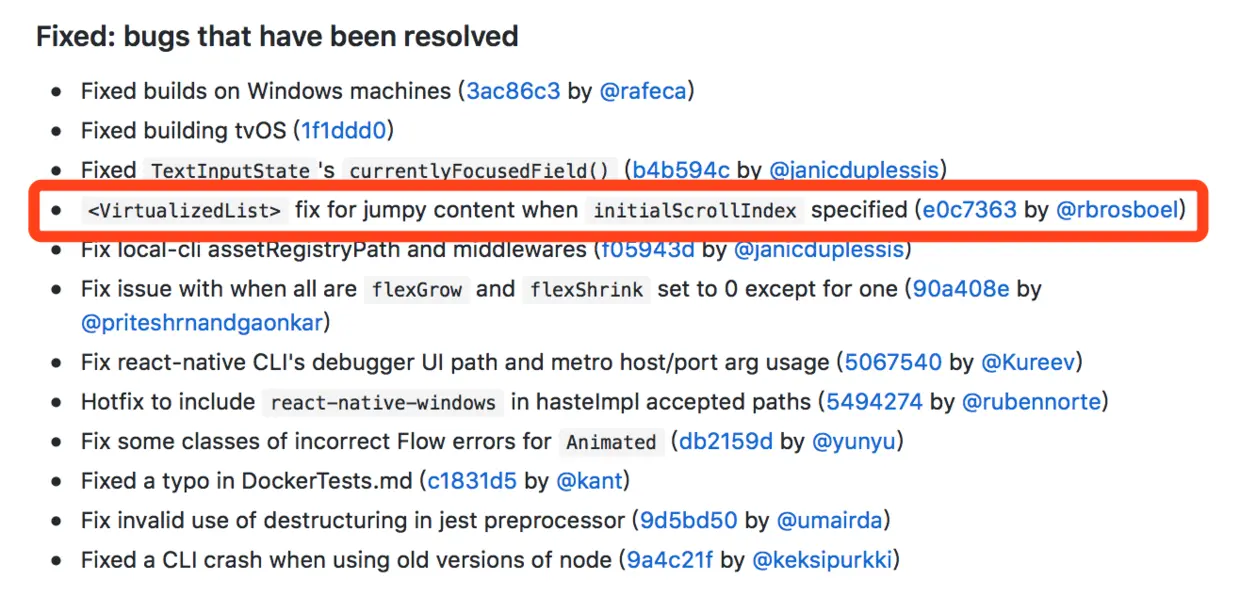Click the @umairda mention link

coord(830,520)
